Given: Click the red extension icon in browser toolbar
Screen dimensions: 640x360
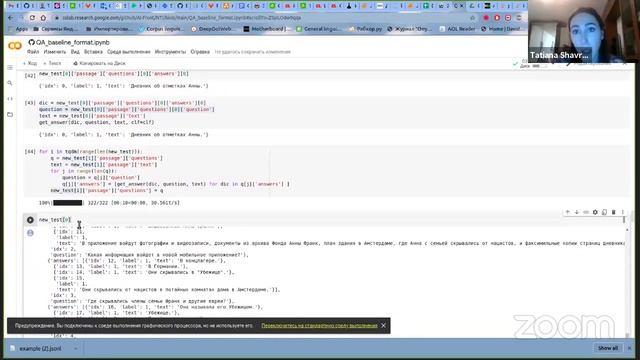Looking at the screenshot, I should click(x=486, y=18).
